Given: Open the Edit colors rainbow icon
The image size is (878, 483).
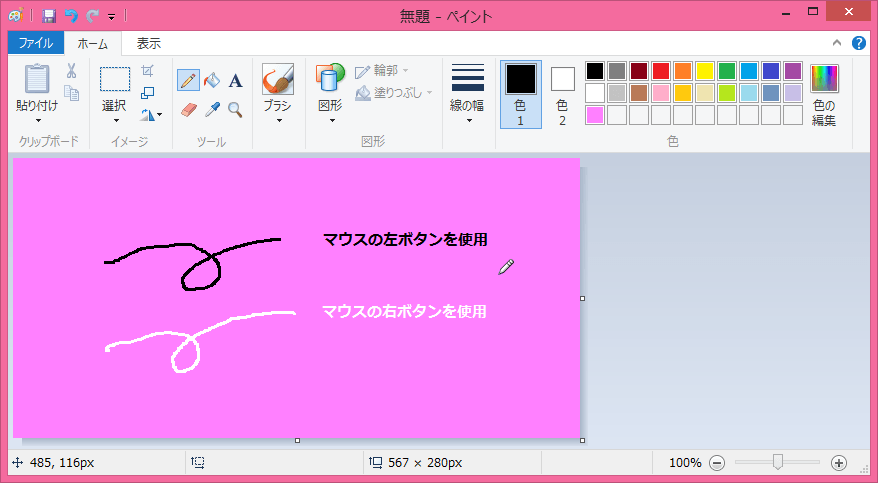Looking at the screenshot, I should click(x=824, y=78).
